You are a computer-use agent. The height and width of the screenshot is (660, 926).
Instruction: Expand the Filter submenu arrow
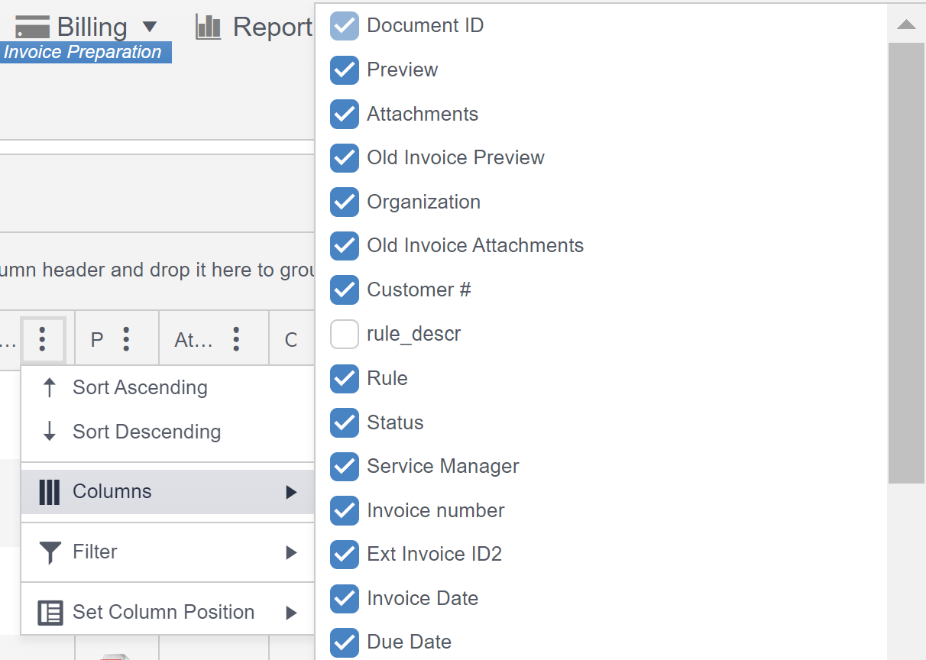tap(291, 552)
